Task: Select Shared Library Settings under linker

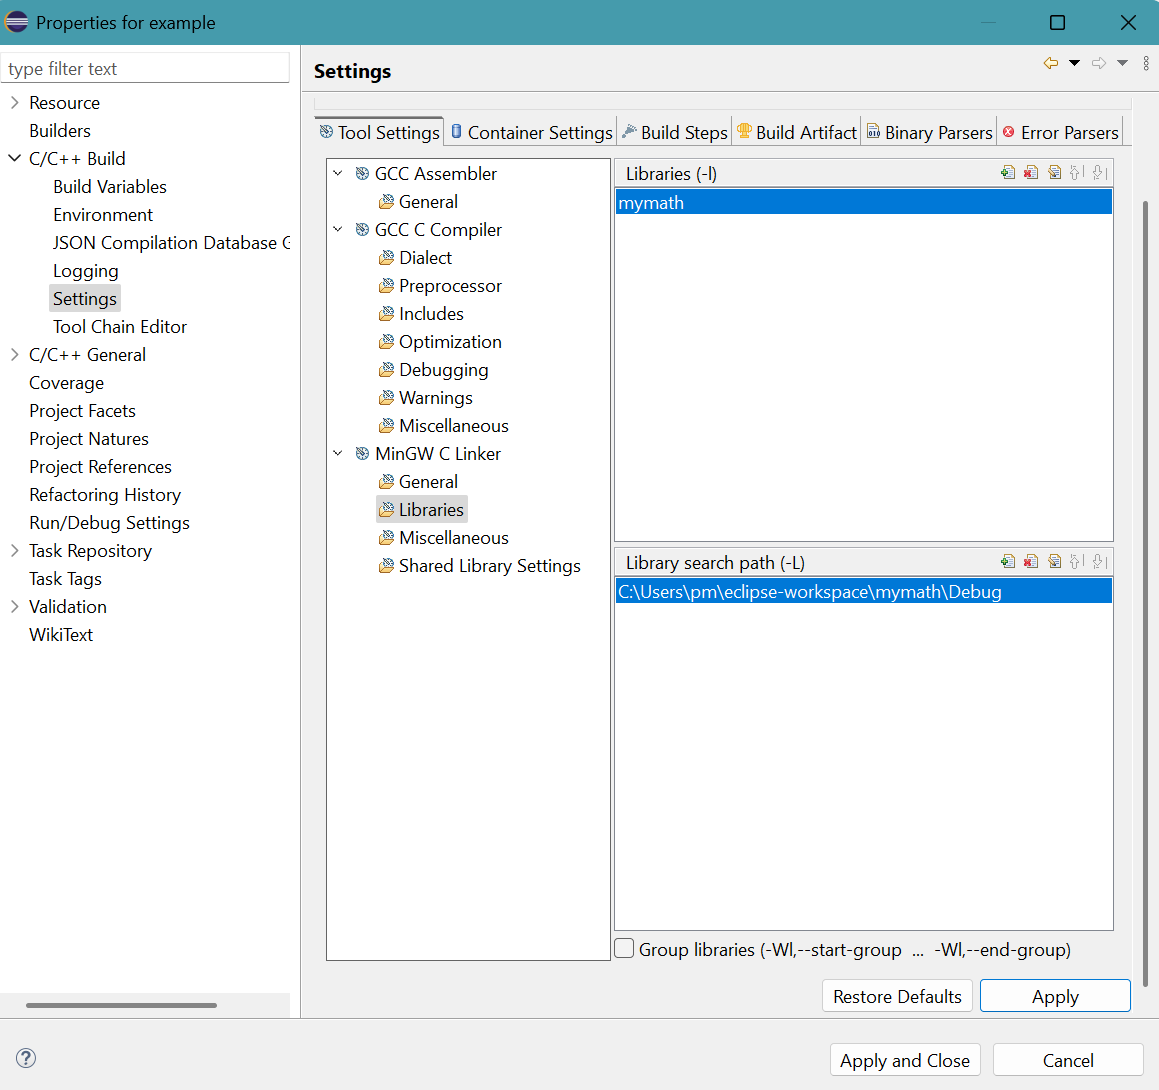Action: (x=489, y=566)
